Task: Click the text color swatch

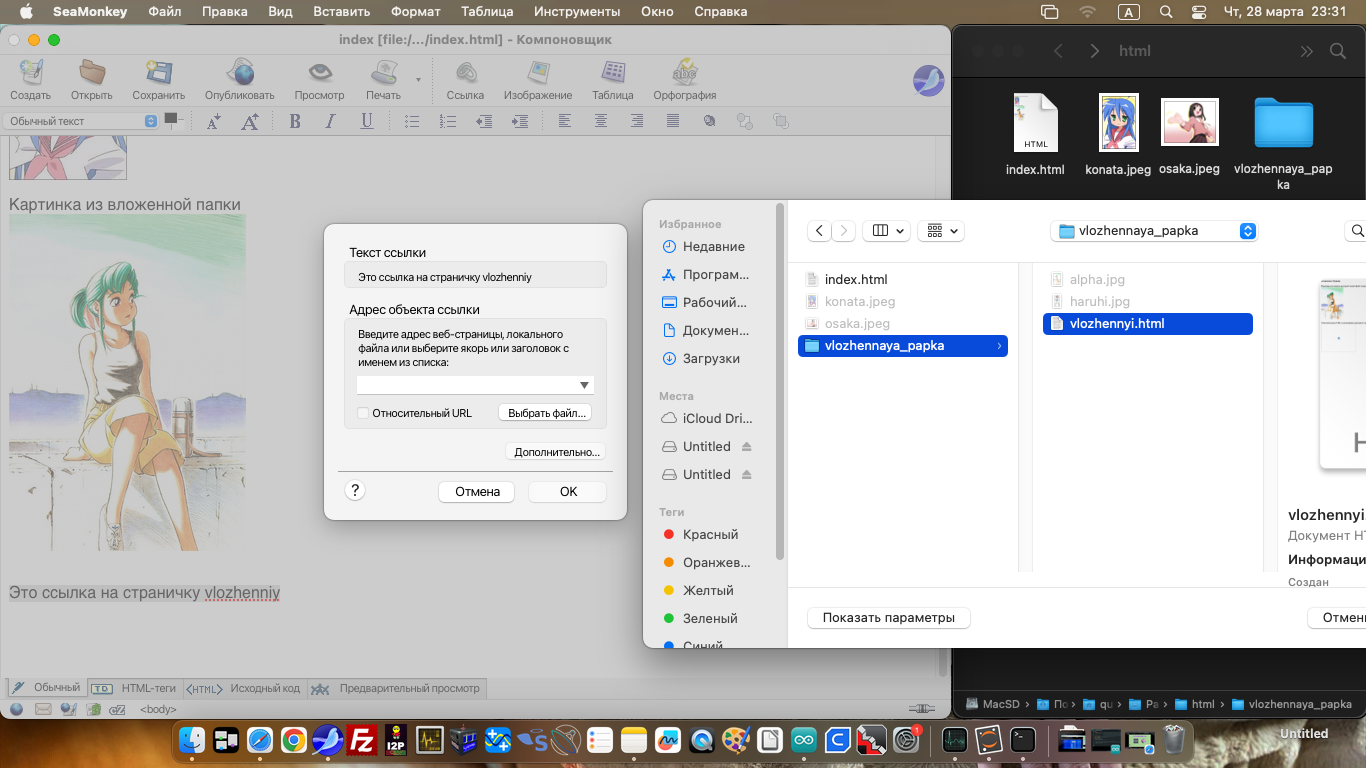Action: (x=171, y=119)
